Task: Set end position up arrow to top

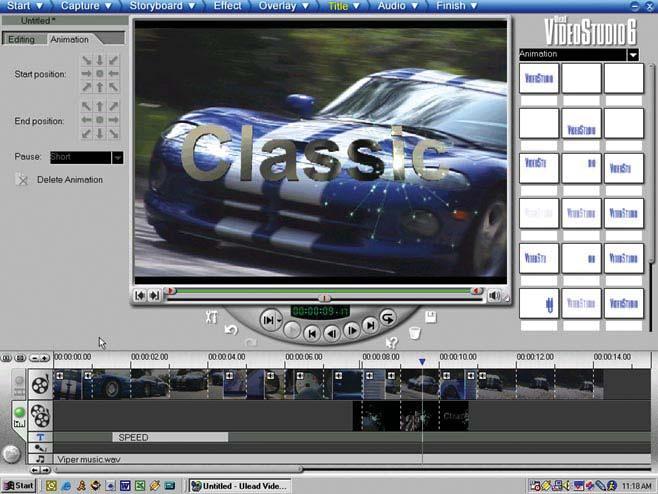Action: click(100, 107)
